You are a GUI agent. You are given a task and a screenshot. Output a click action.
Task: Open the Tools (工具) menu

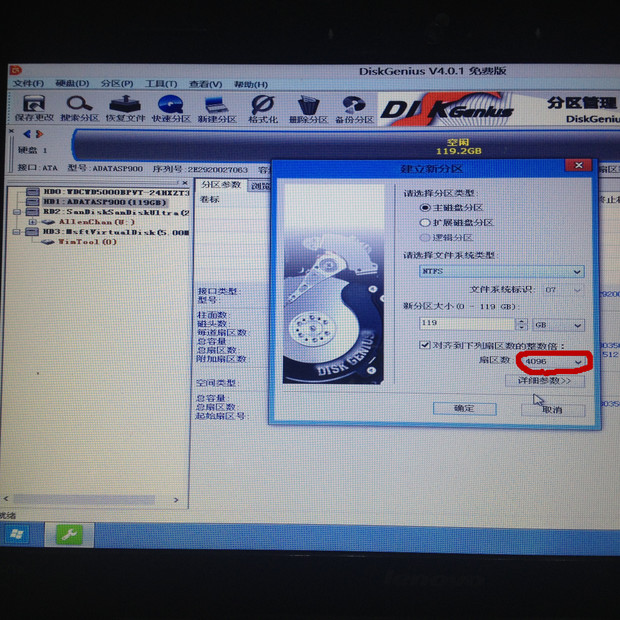(x=161, y=84)
